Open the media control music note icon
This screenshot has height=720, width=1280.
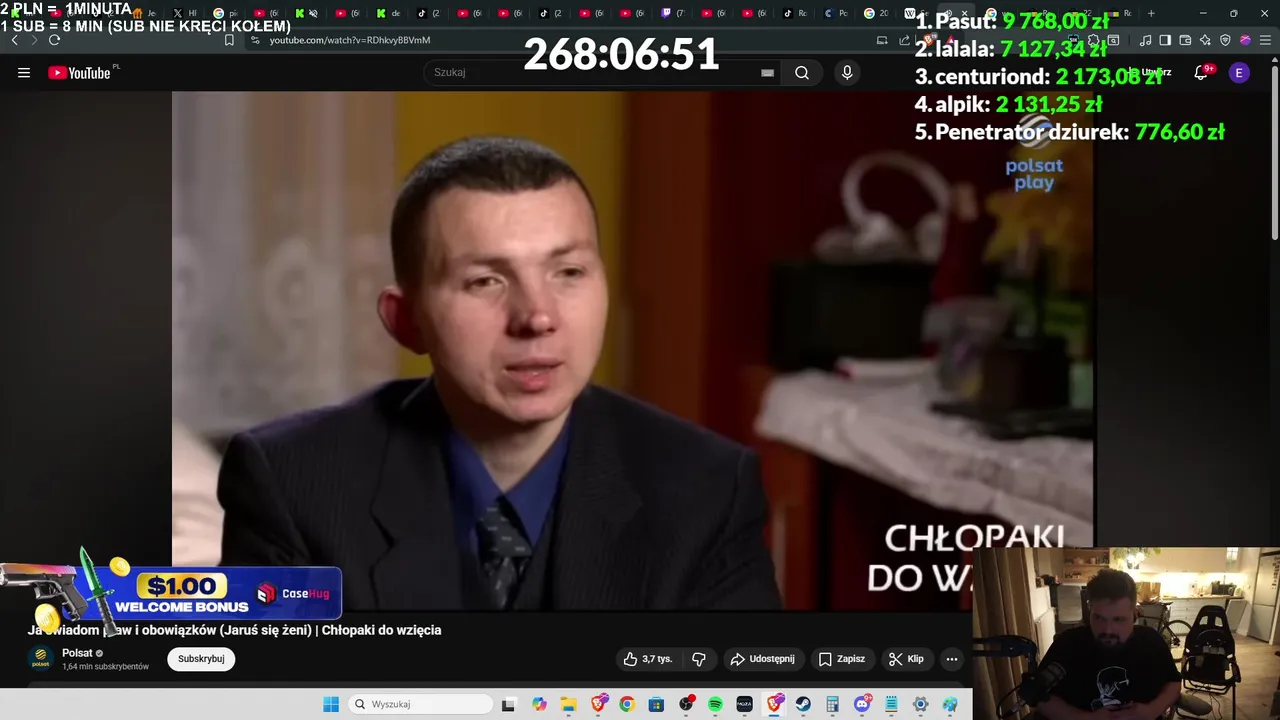[1146, 40]
